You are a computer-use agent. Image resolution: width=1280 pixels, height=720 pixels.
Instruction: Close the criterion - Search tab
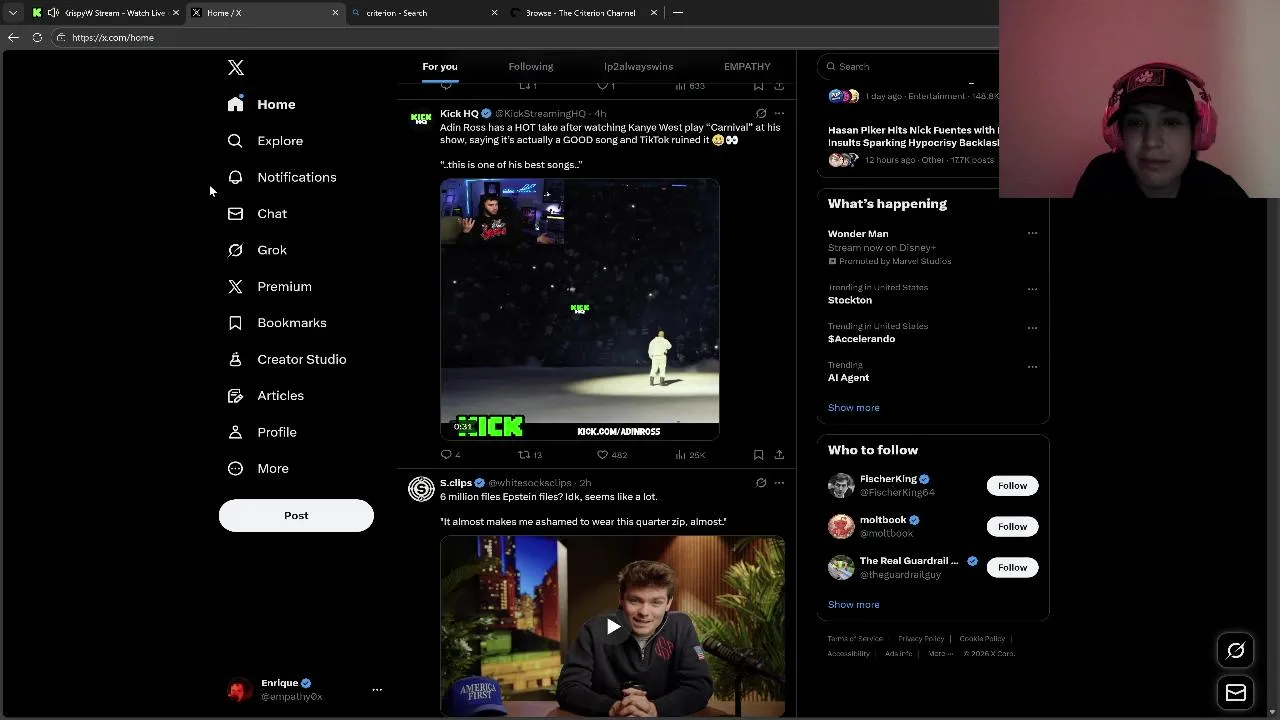494,13
